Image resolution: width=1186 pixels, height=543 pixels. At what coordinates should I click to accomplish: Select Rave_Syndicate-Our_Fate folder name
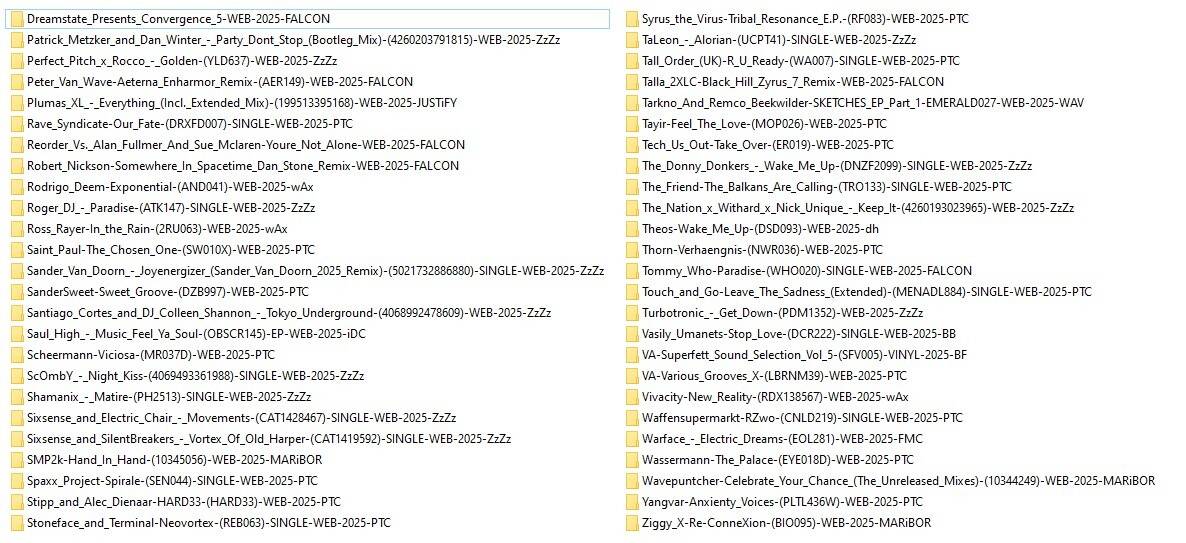(190, 124)
